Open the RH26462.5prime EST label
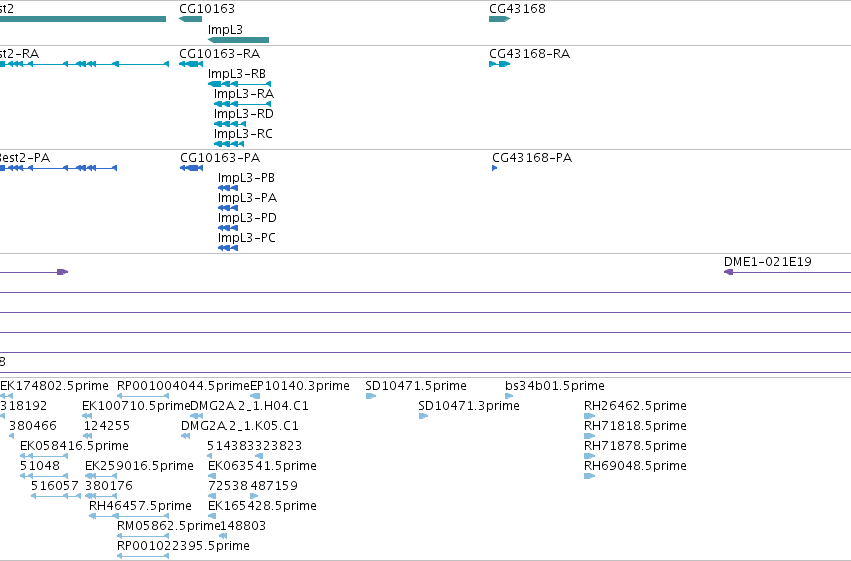The width and height of the screenshot is (851, 561). 635,406
